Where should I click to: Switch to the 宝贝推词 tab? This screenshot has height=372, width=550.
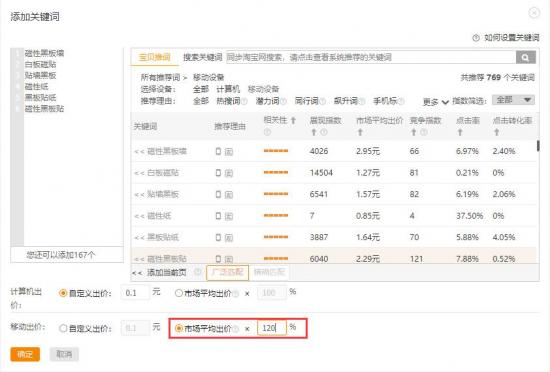[155, 57]
